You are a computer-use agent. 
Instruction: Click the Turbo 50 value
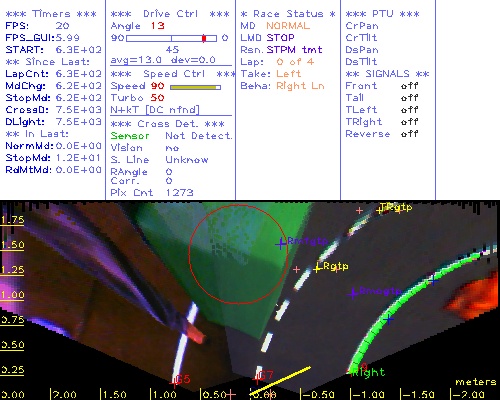(157, 98)
